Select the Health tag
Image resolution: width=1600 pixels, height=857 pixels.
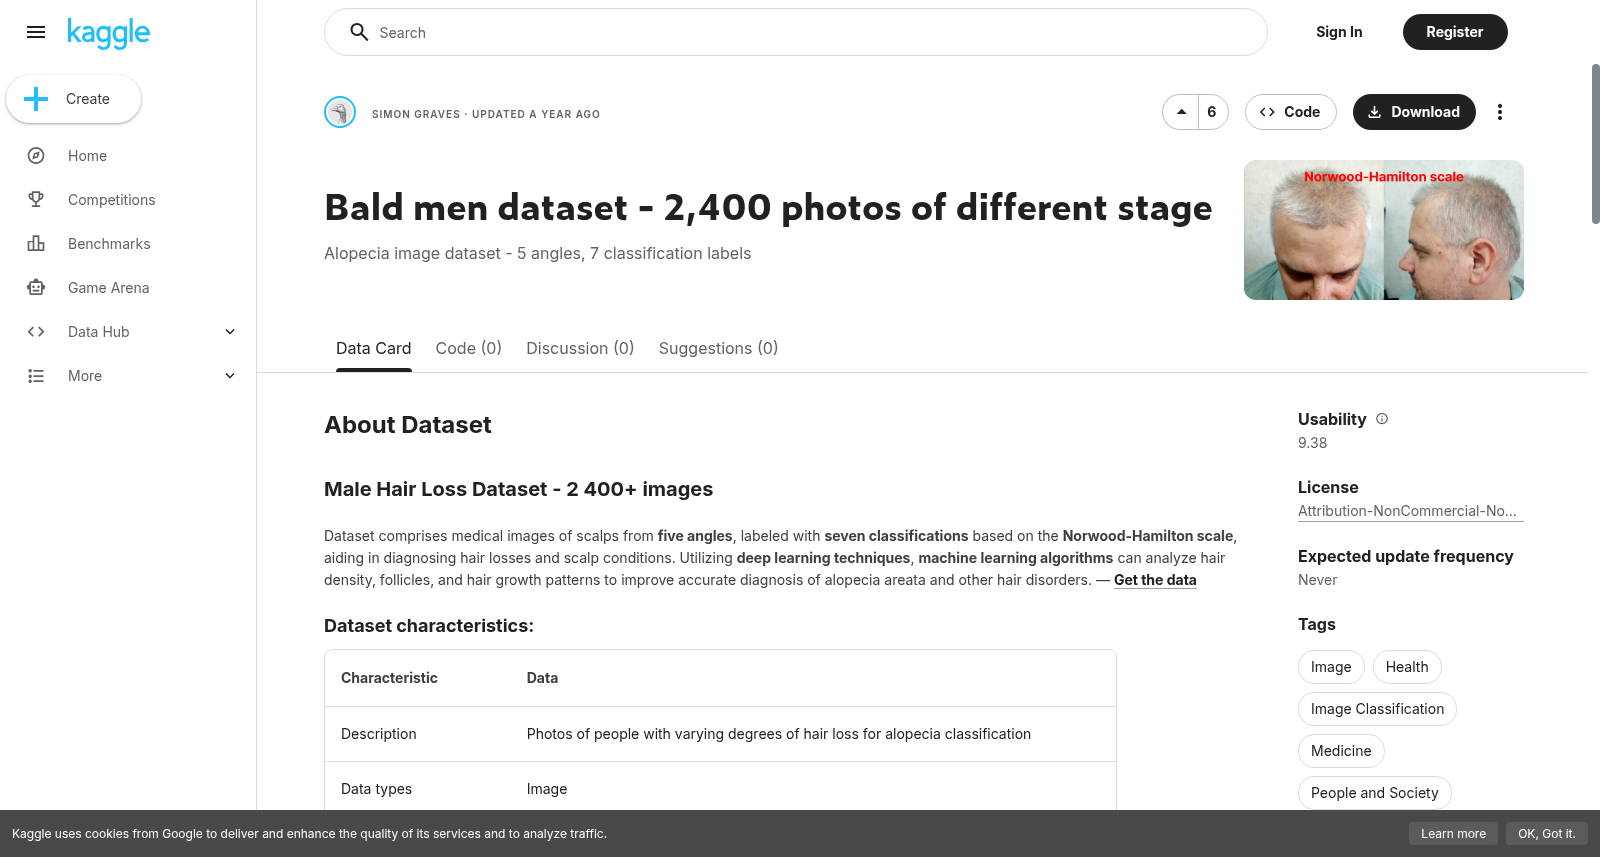1406,667
